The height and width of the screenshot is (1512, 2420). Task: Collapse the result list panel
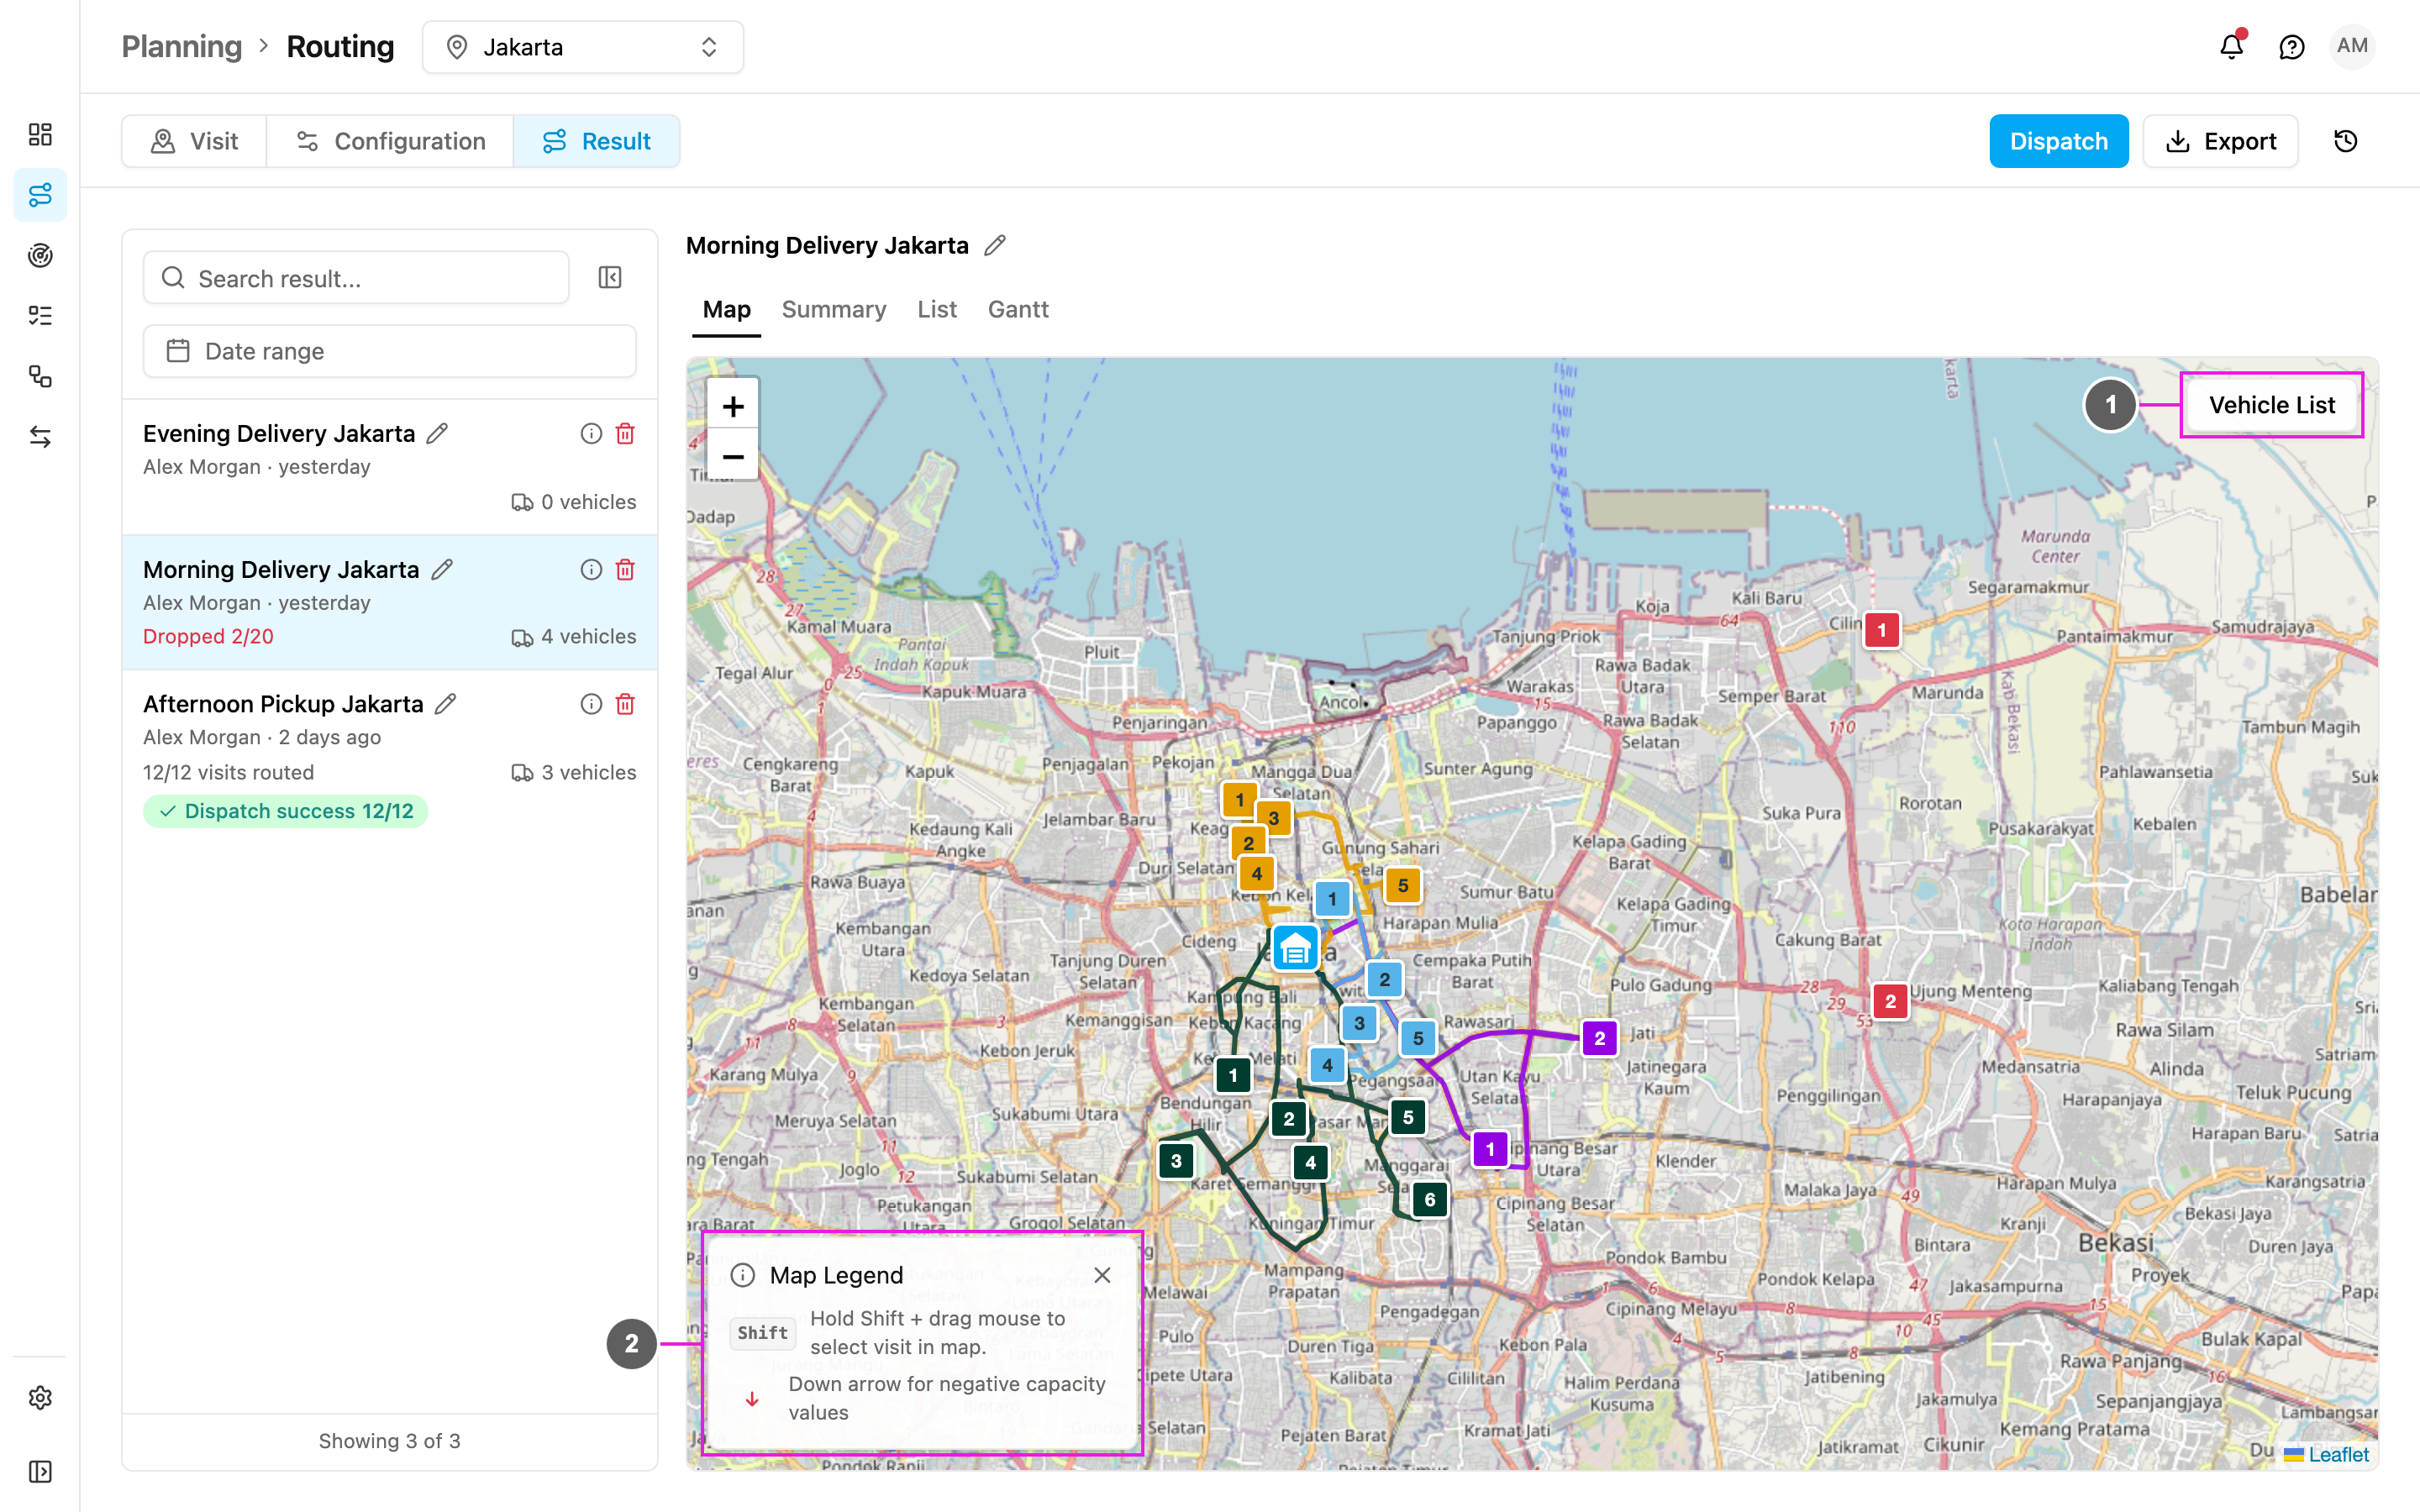(610, 277)
